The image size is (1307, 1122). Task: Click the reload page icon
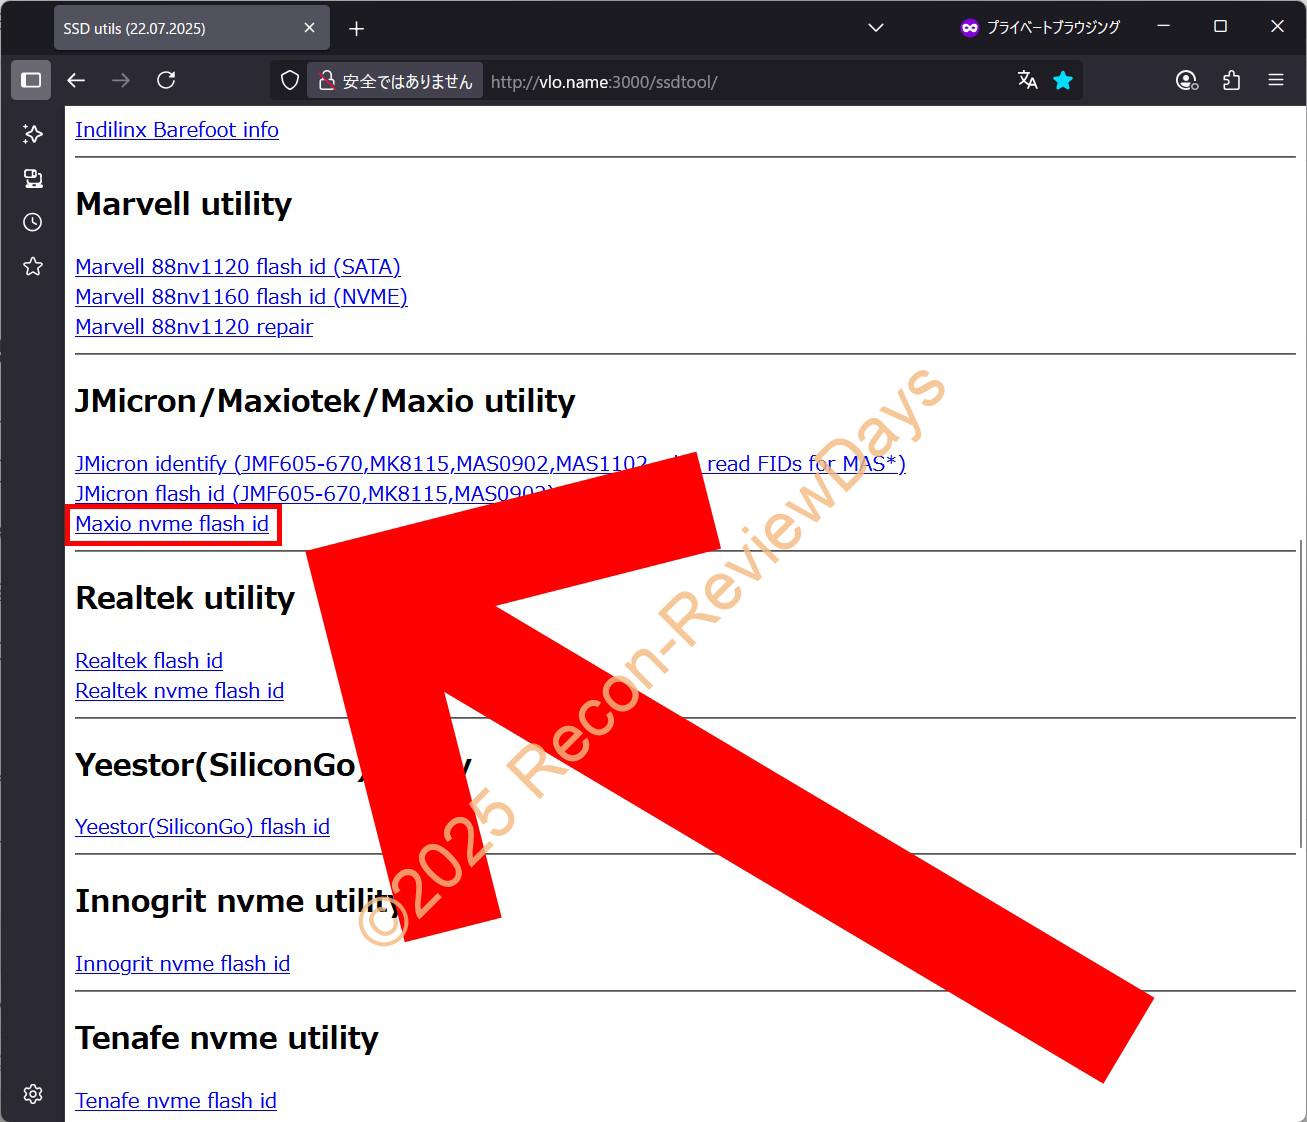[167, 80]
